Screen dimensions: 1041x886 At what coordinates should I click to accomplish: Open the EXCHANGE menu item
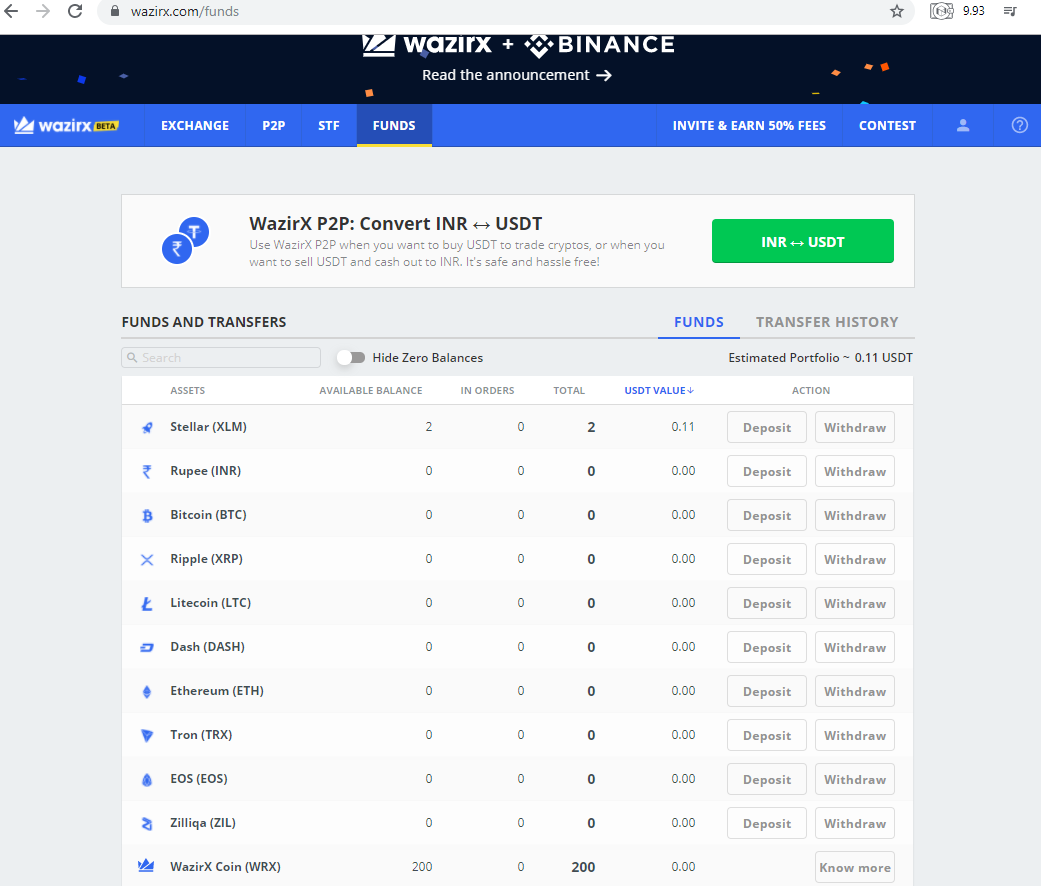tap(195, 125)
